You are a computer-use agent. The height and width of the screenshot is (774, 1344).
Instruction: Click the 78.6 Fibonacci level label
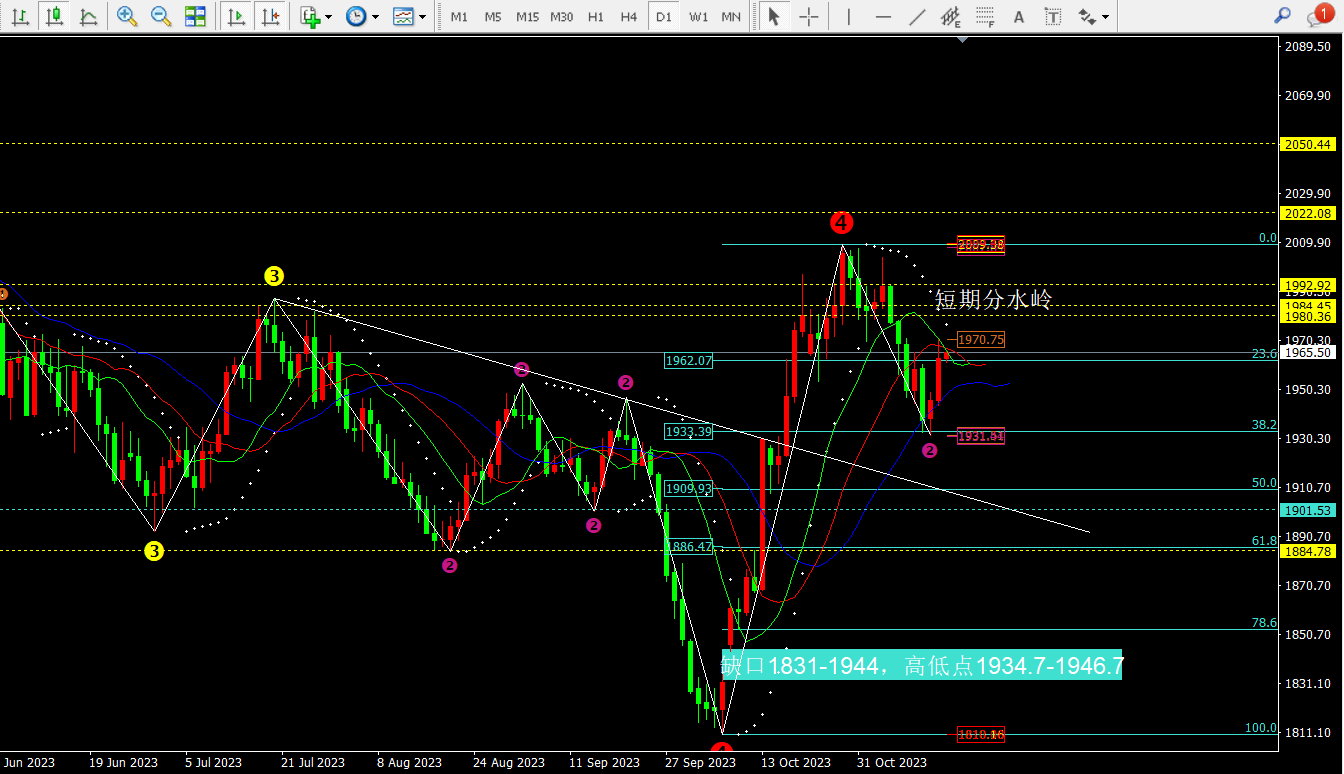[1265, 622]
